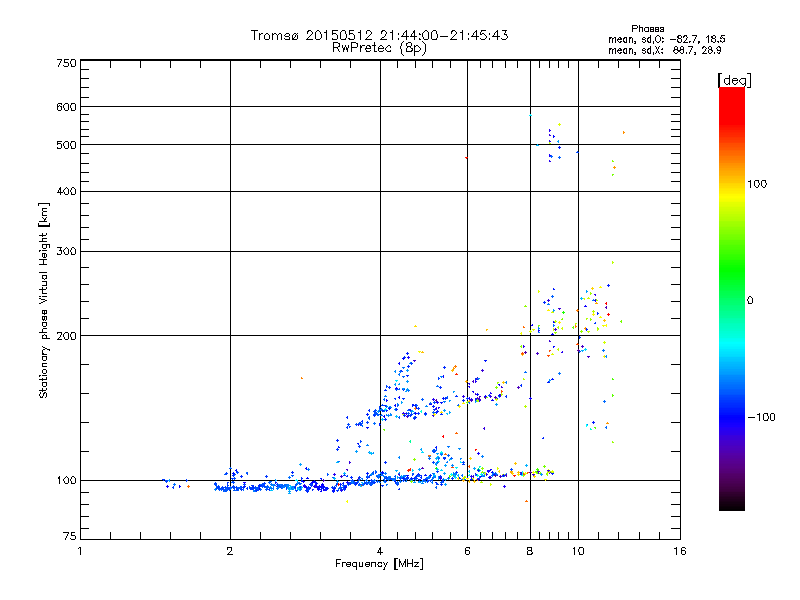Screen dimensions: 800x600
Task: Click the y-axis tick label '400'
Action: tap(66, 192)
